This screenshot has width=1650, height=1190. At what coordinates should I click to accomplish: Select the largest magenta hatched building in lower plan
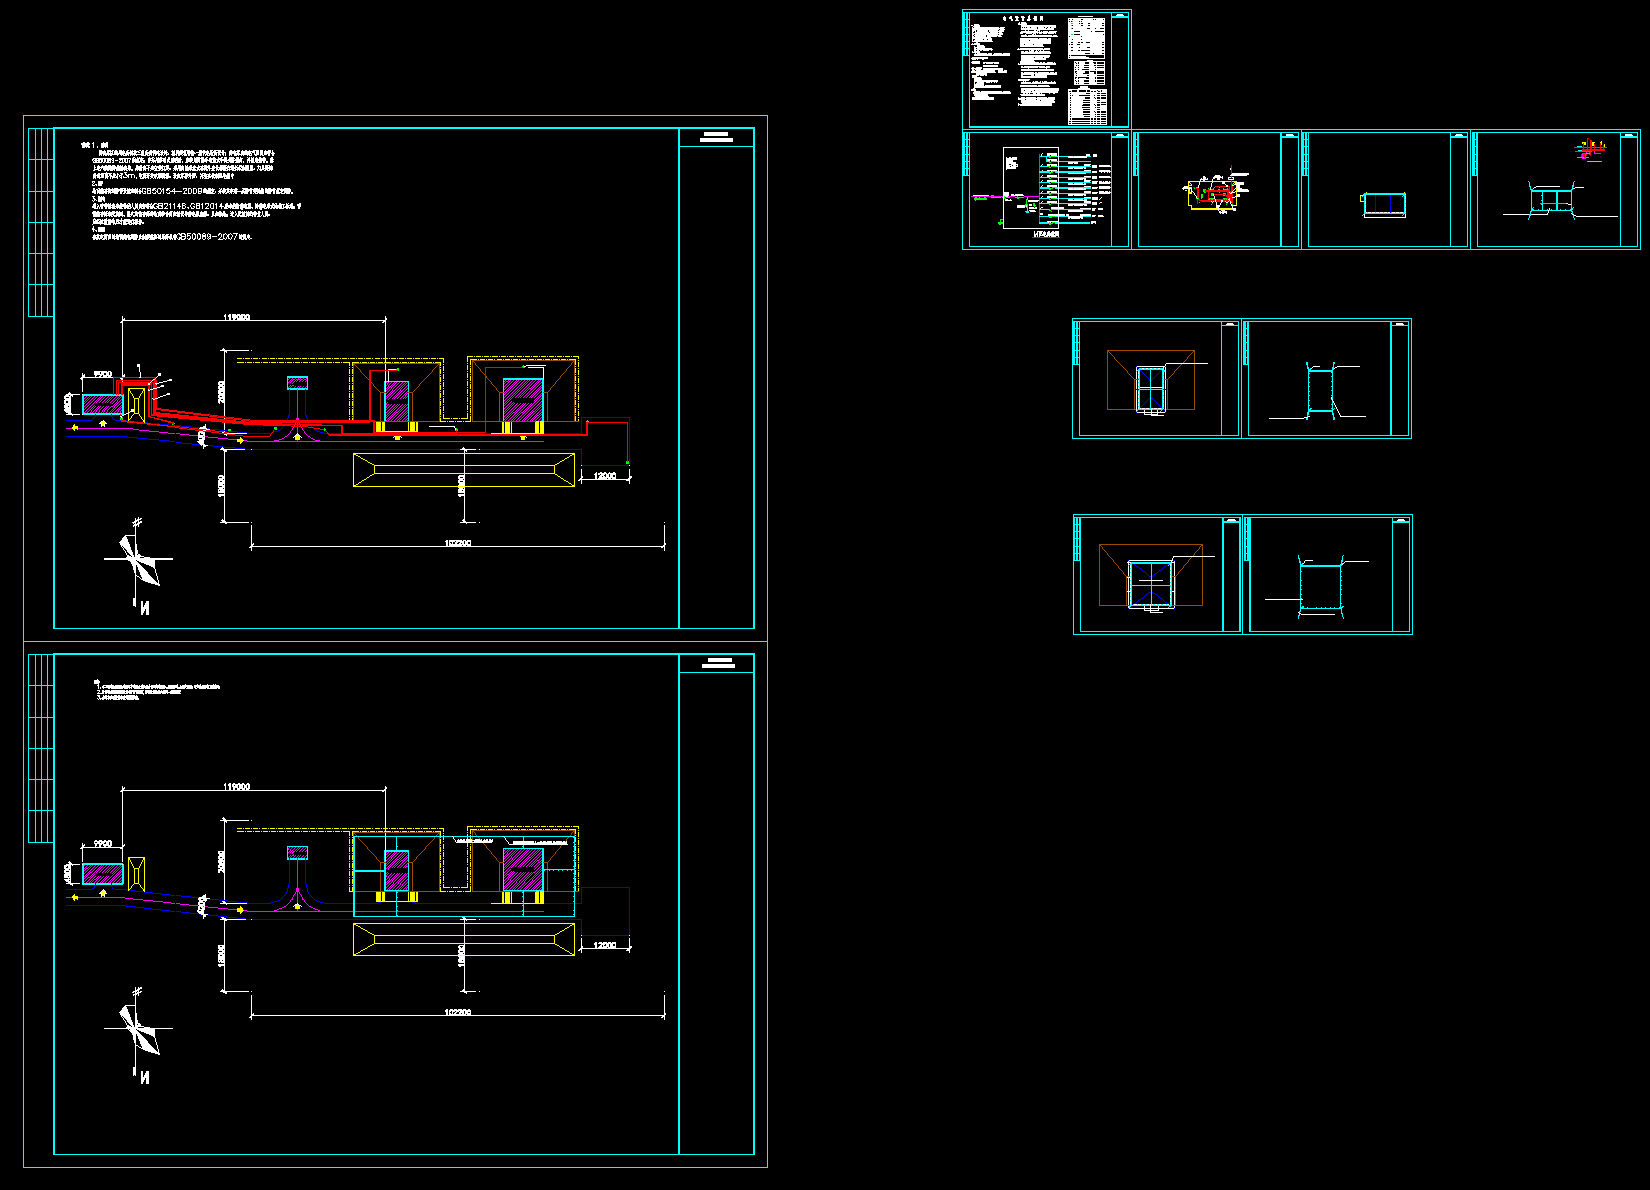(x=523, y=869)
